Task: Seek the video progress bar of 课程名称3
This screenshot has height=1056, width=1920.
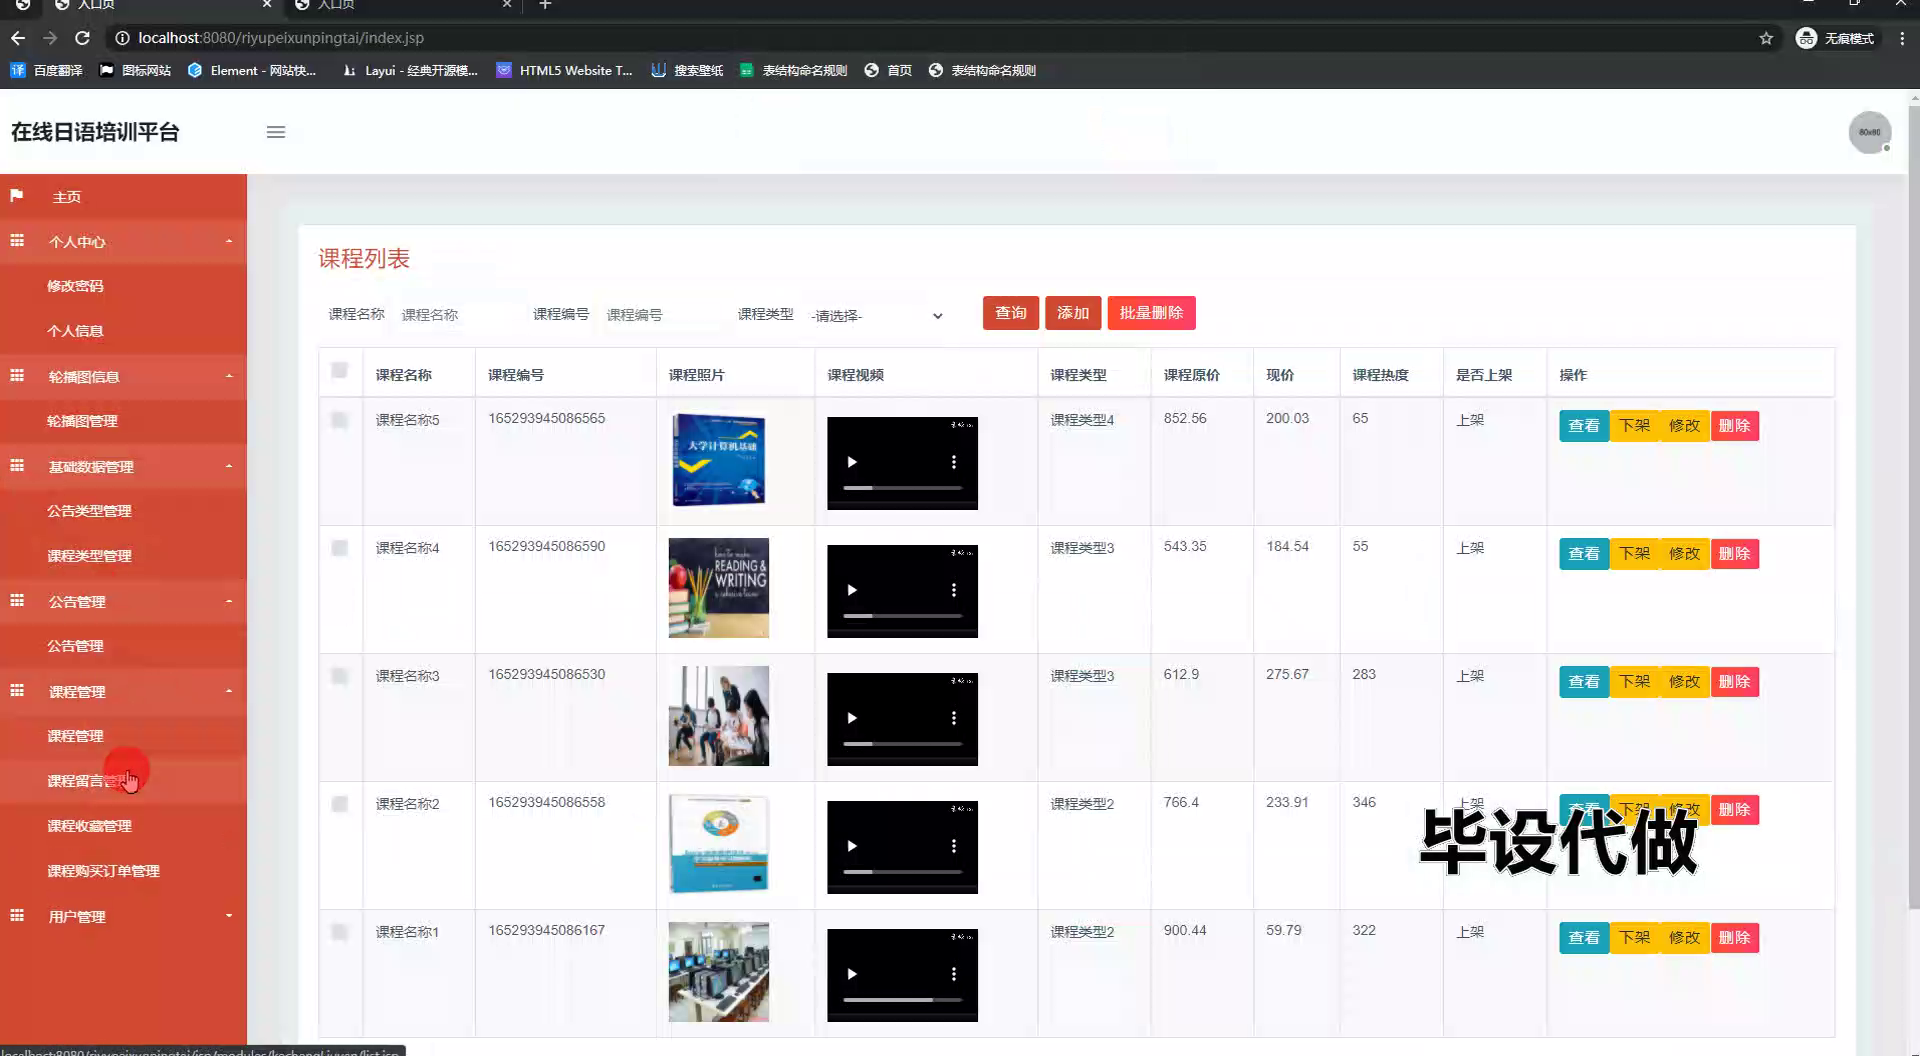Action: pos(902,744)
